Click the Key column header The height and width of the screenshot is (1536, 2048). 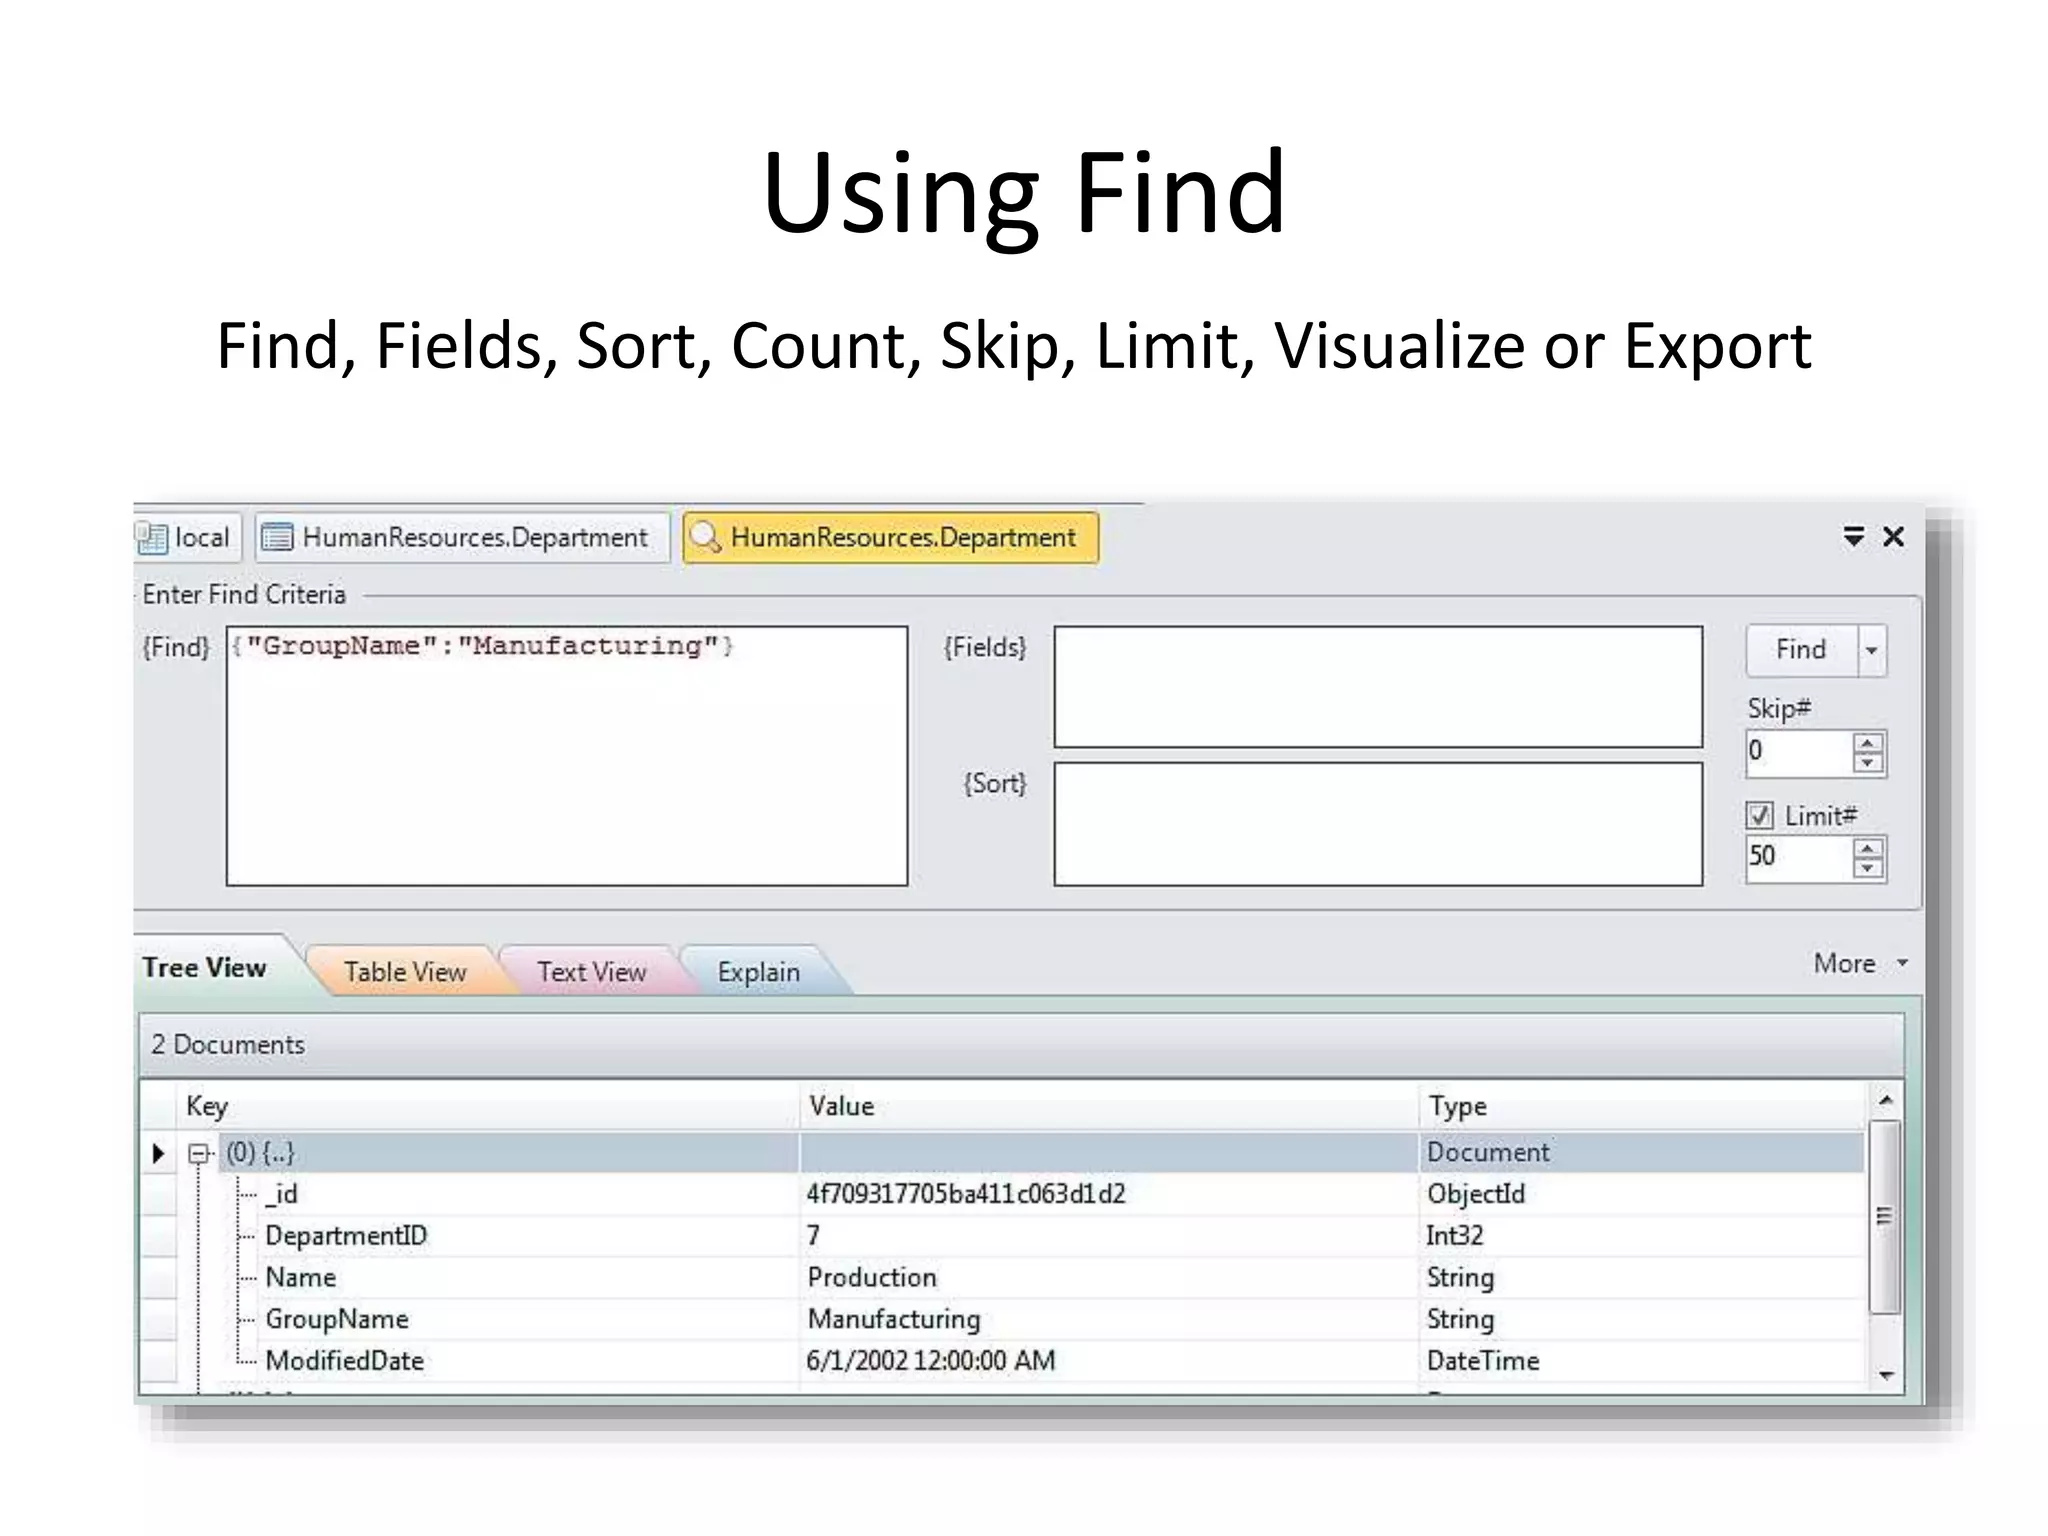click(x=488, y=1106)
